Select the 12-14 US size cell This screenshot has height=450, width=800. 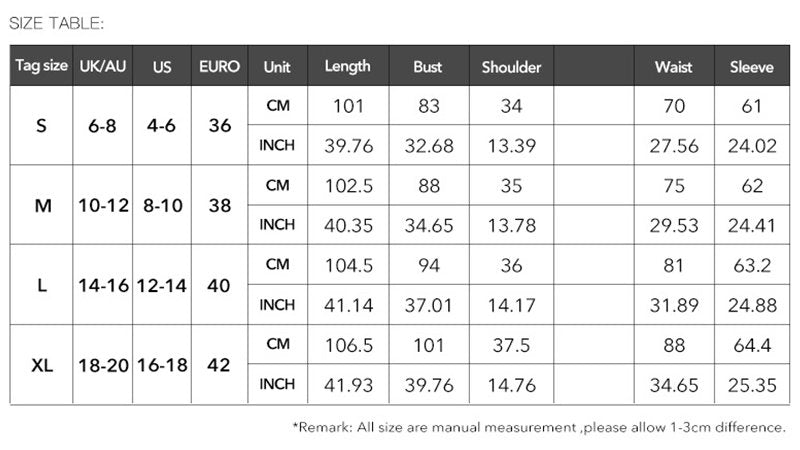tap(162, 286)
